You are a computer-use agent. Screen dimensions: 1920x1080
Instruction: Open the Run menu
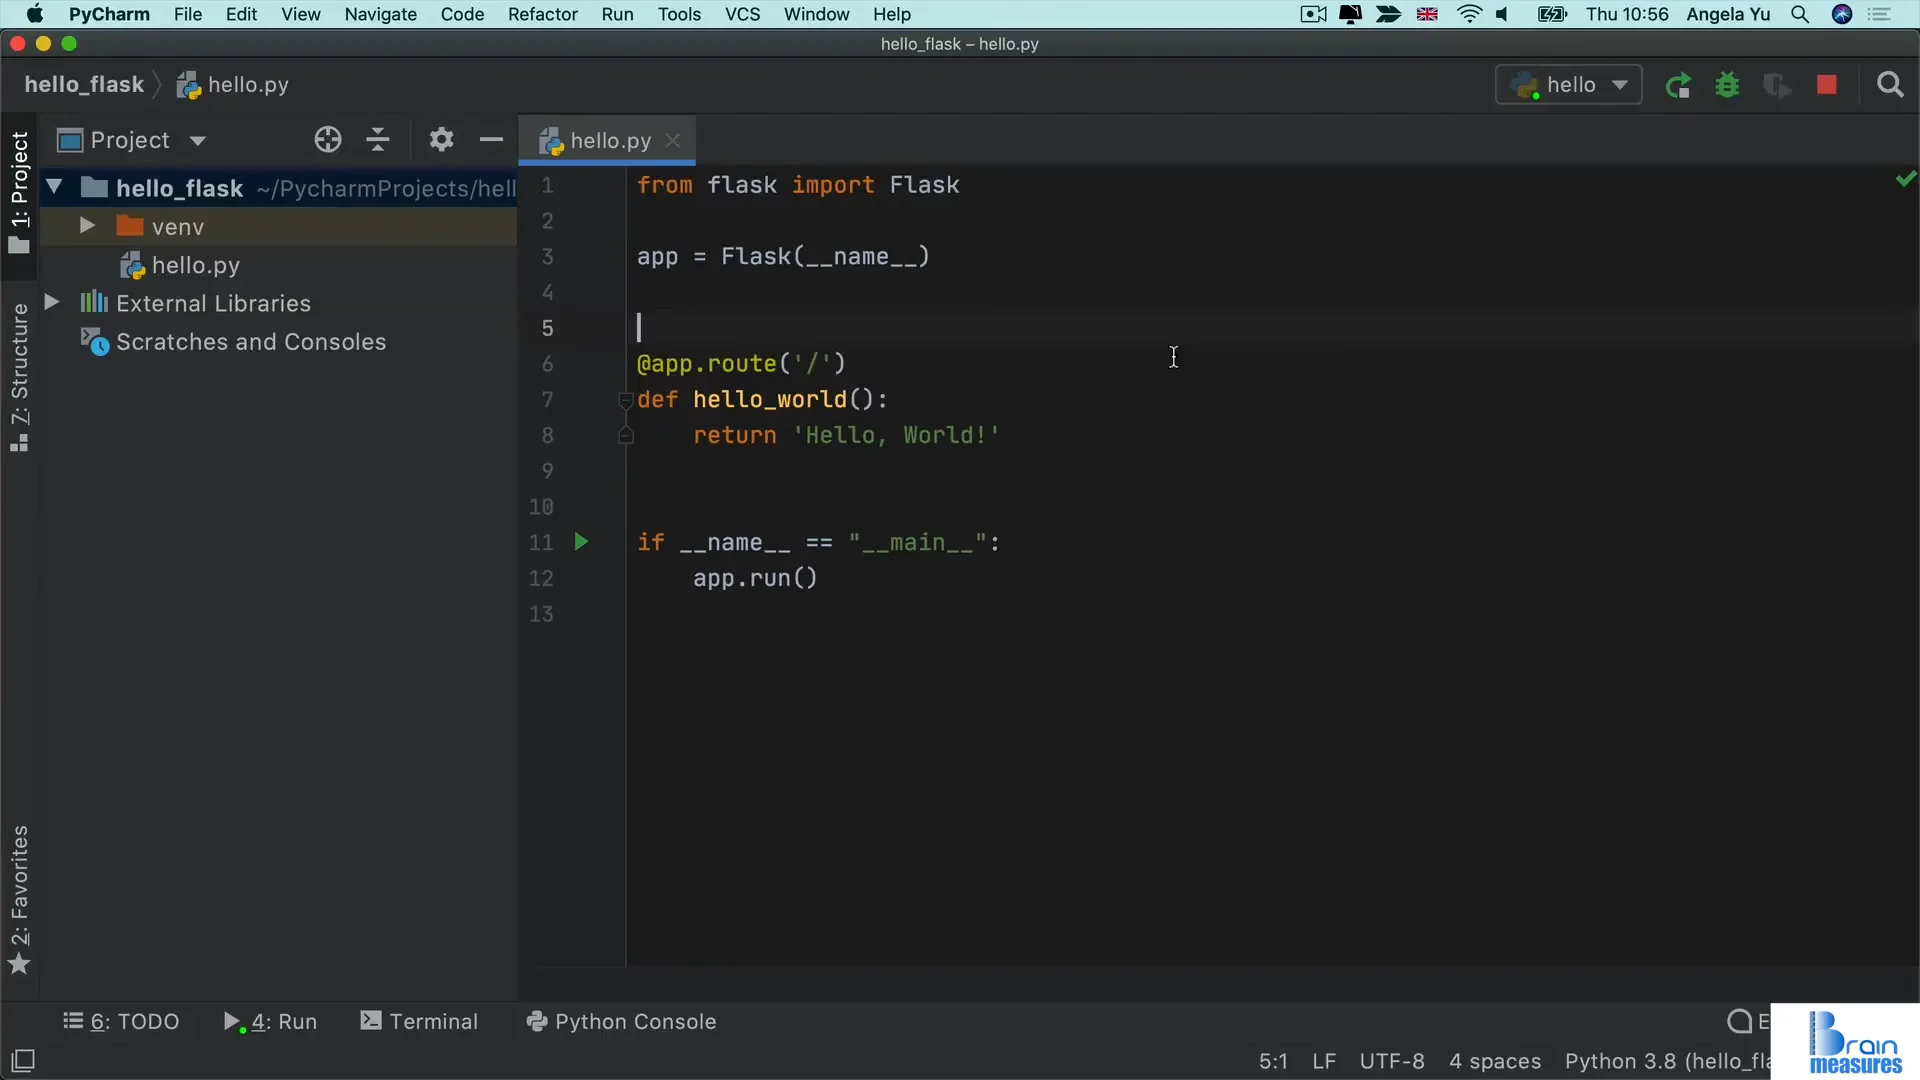618,14
